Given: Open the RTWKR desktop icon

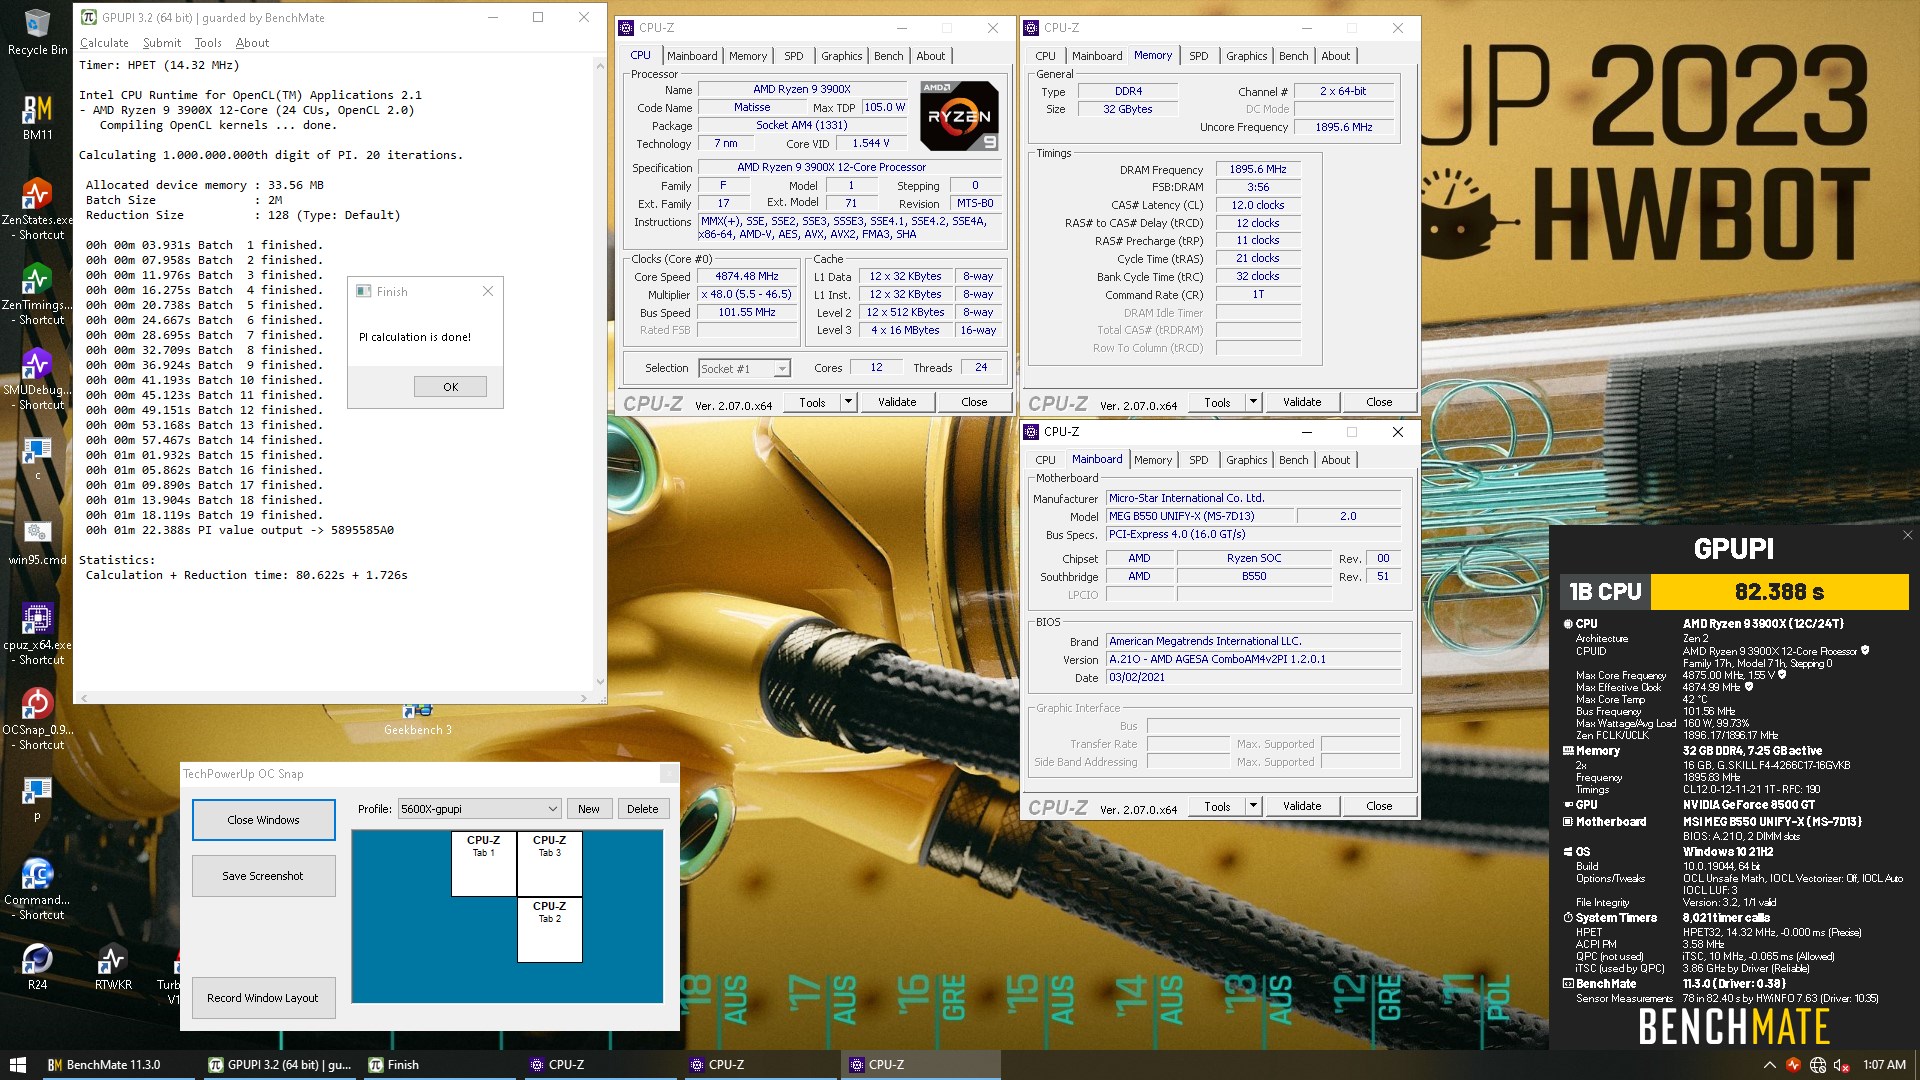Looking at the screenshot, I should coord(113,966).
